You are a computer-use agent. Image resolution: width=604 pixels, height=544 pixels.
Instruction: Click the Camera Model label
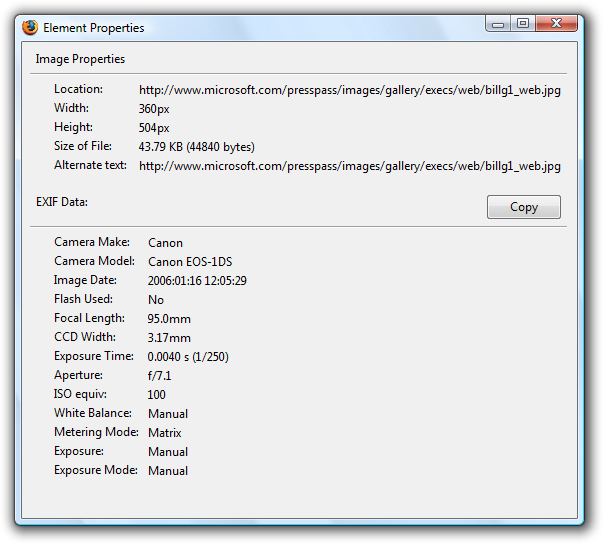pos(94,261)
